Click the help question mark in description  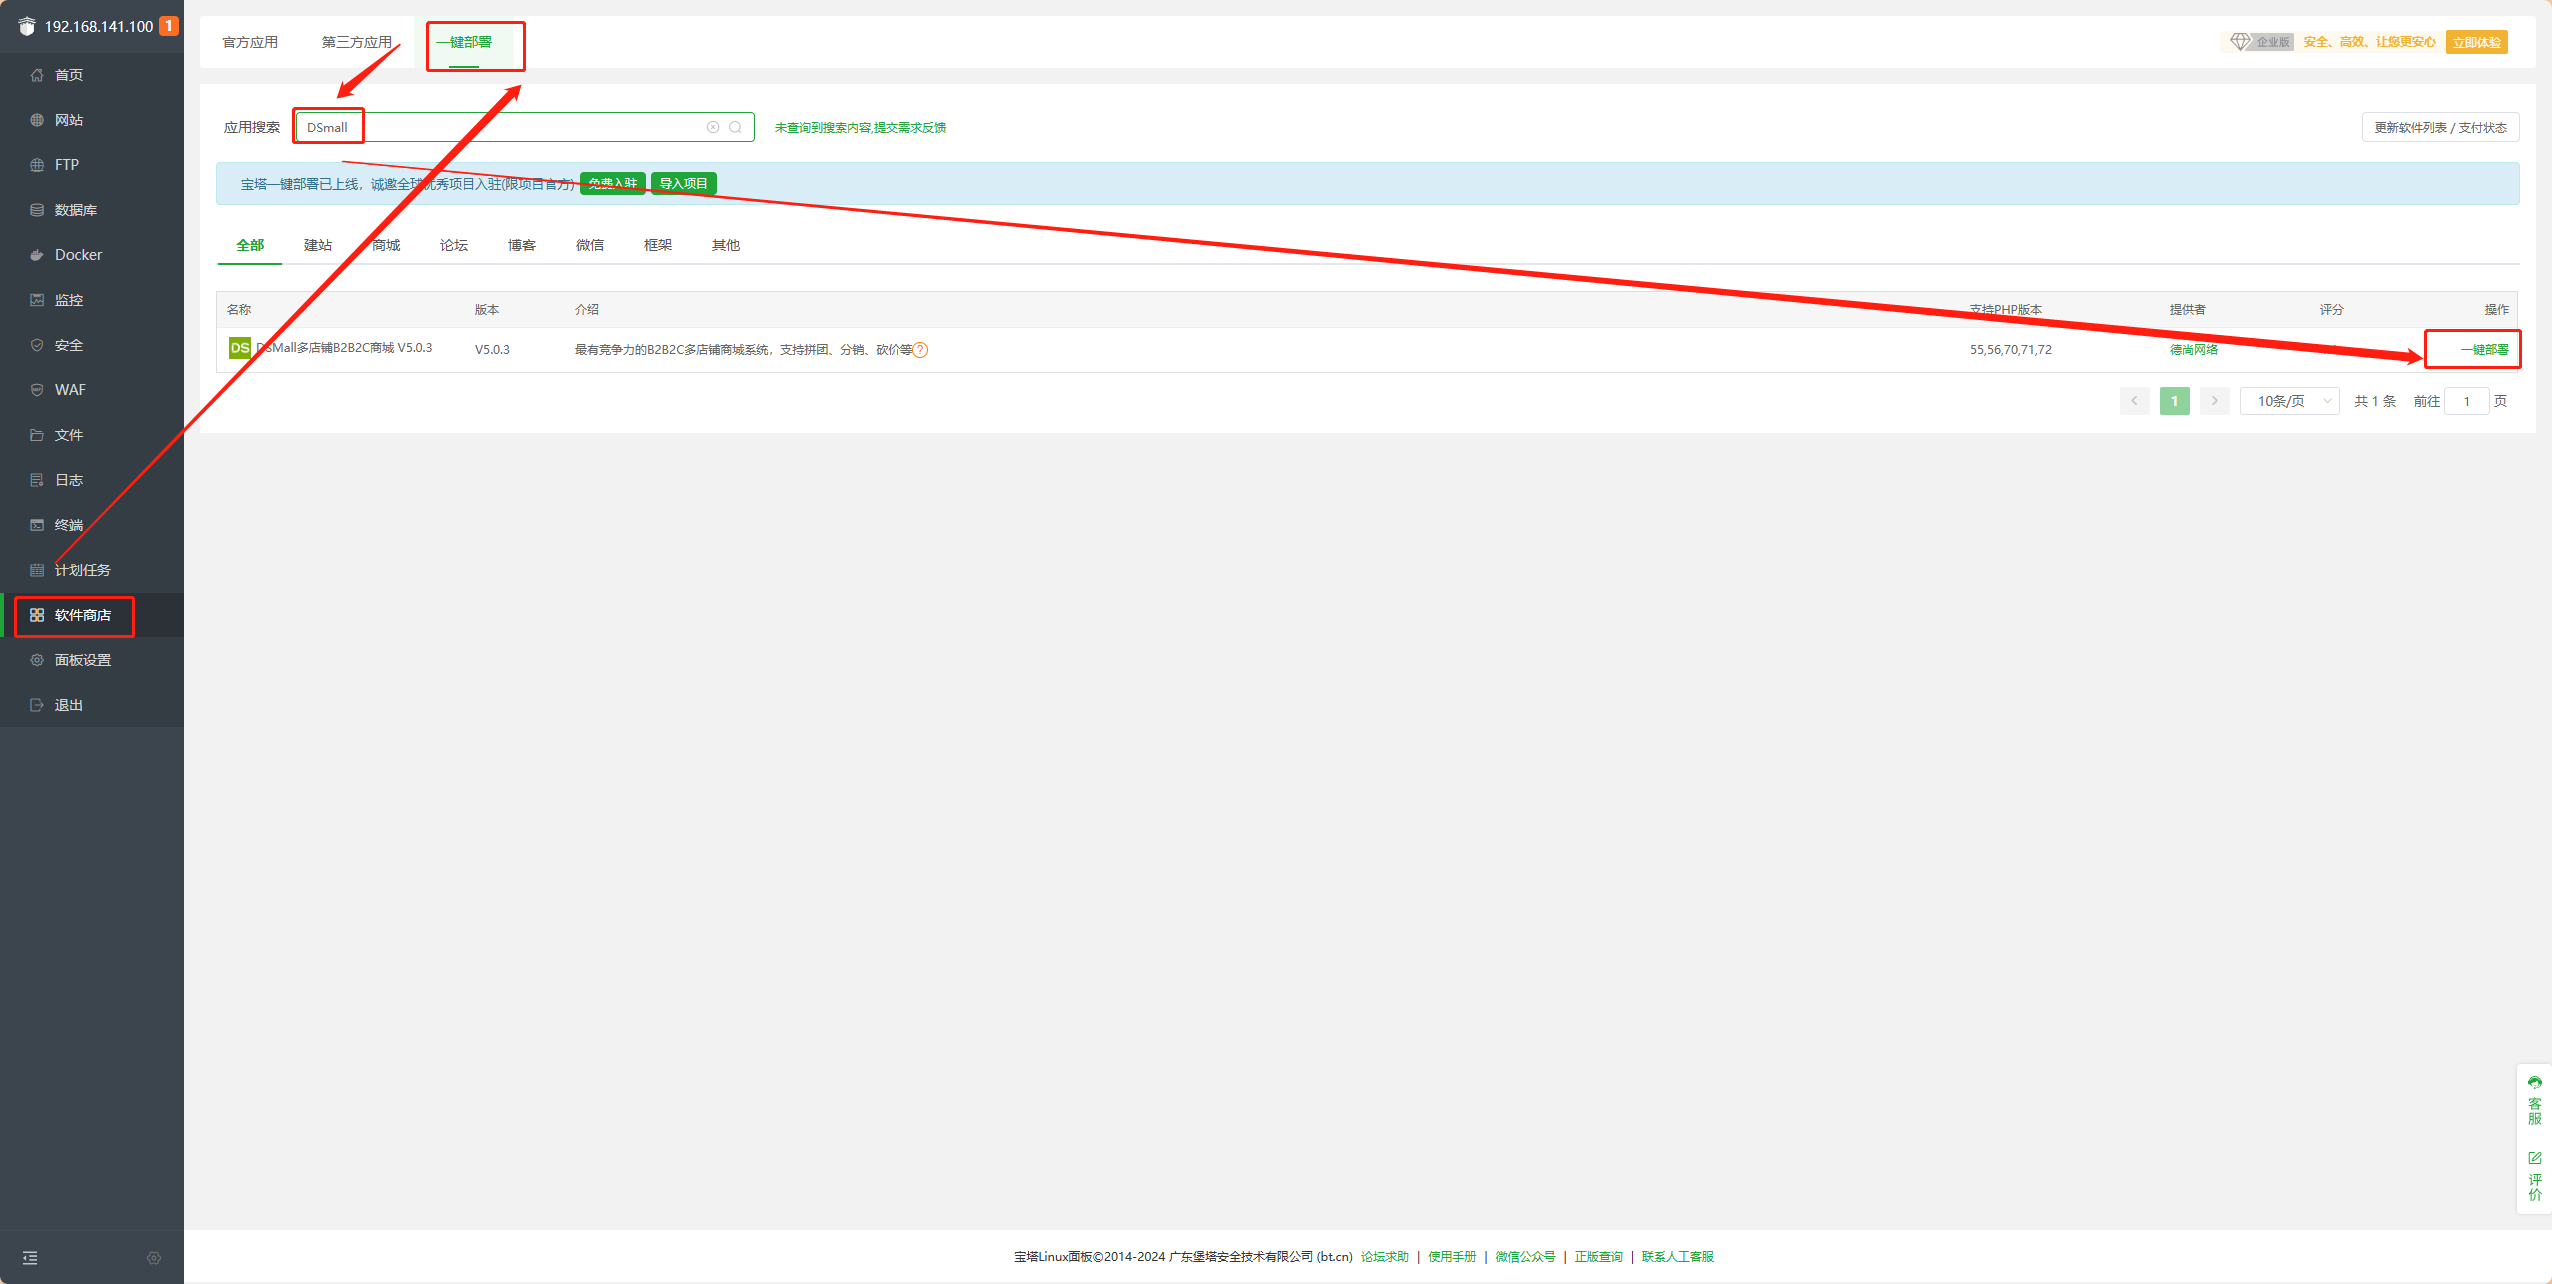click(921, 350)
